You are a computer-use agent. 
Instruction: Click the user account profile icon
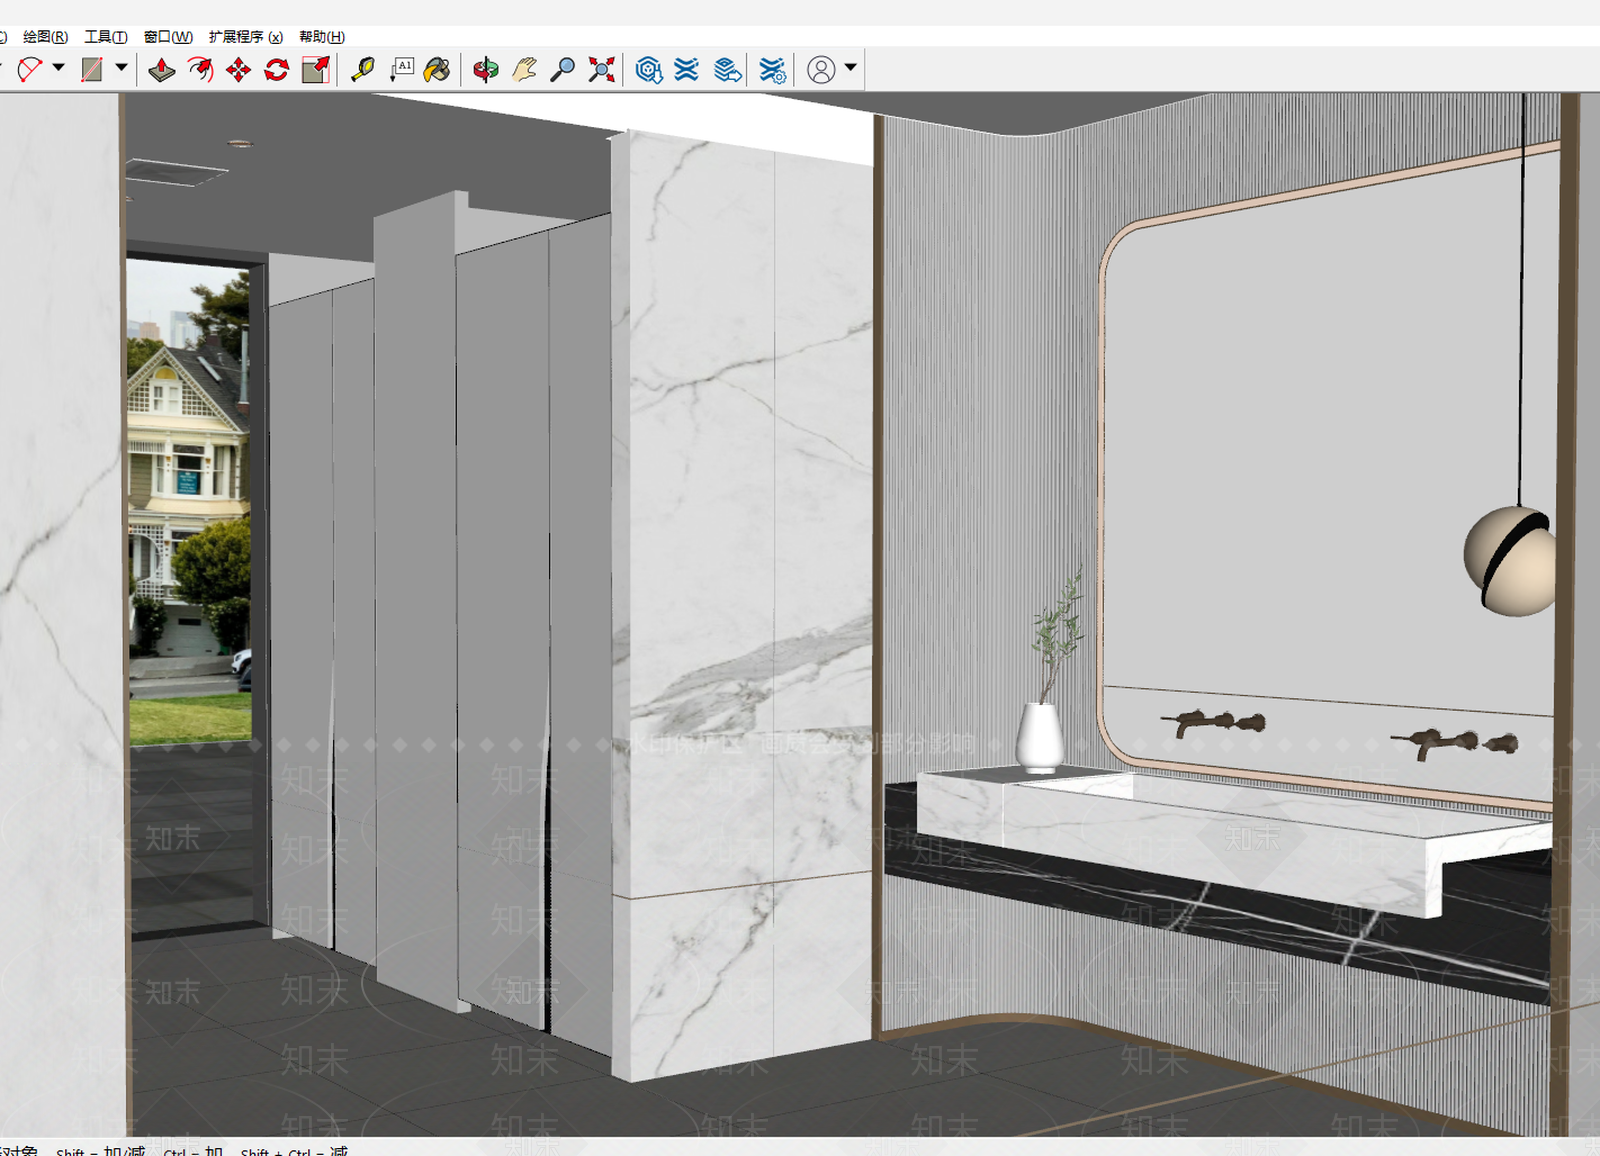[821, 69]
